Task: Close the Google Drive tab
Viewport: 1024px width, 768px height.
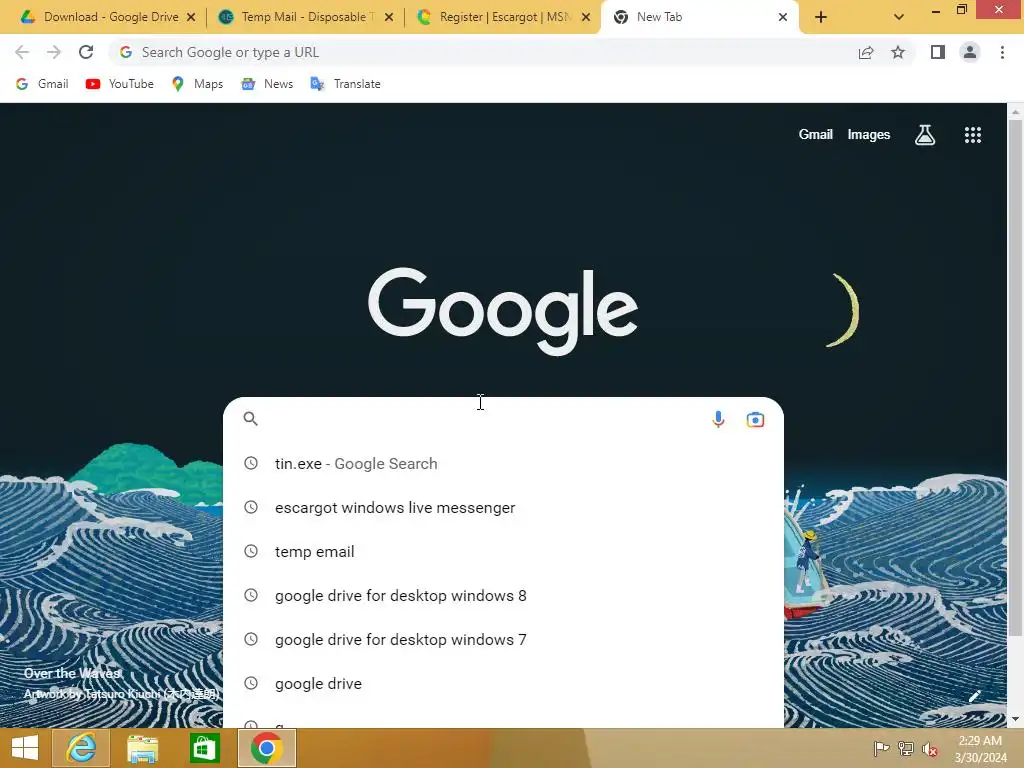Action: (191, 17)
